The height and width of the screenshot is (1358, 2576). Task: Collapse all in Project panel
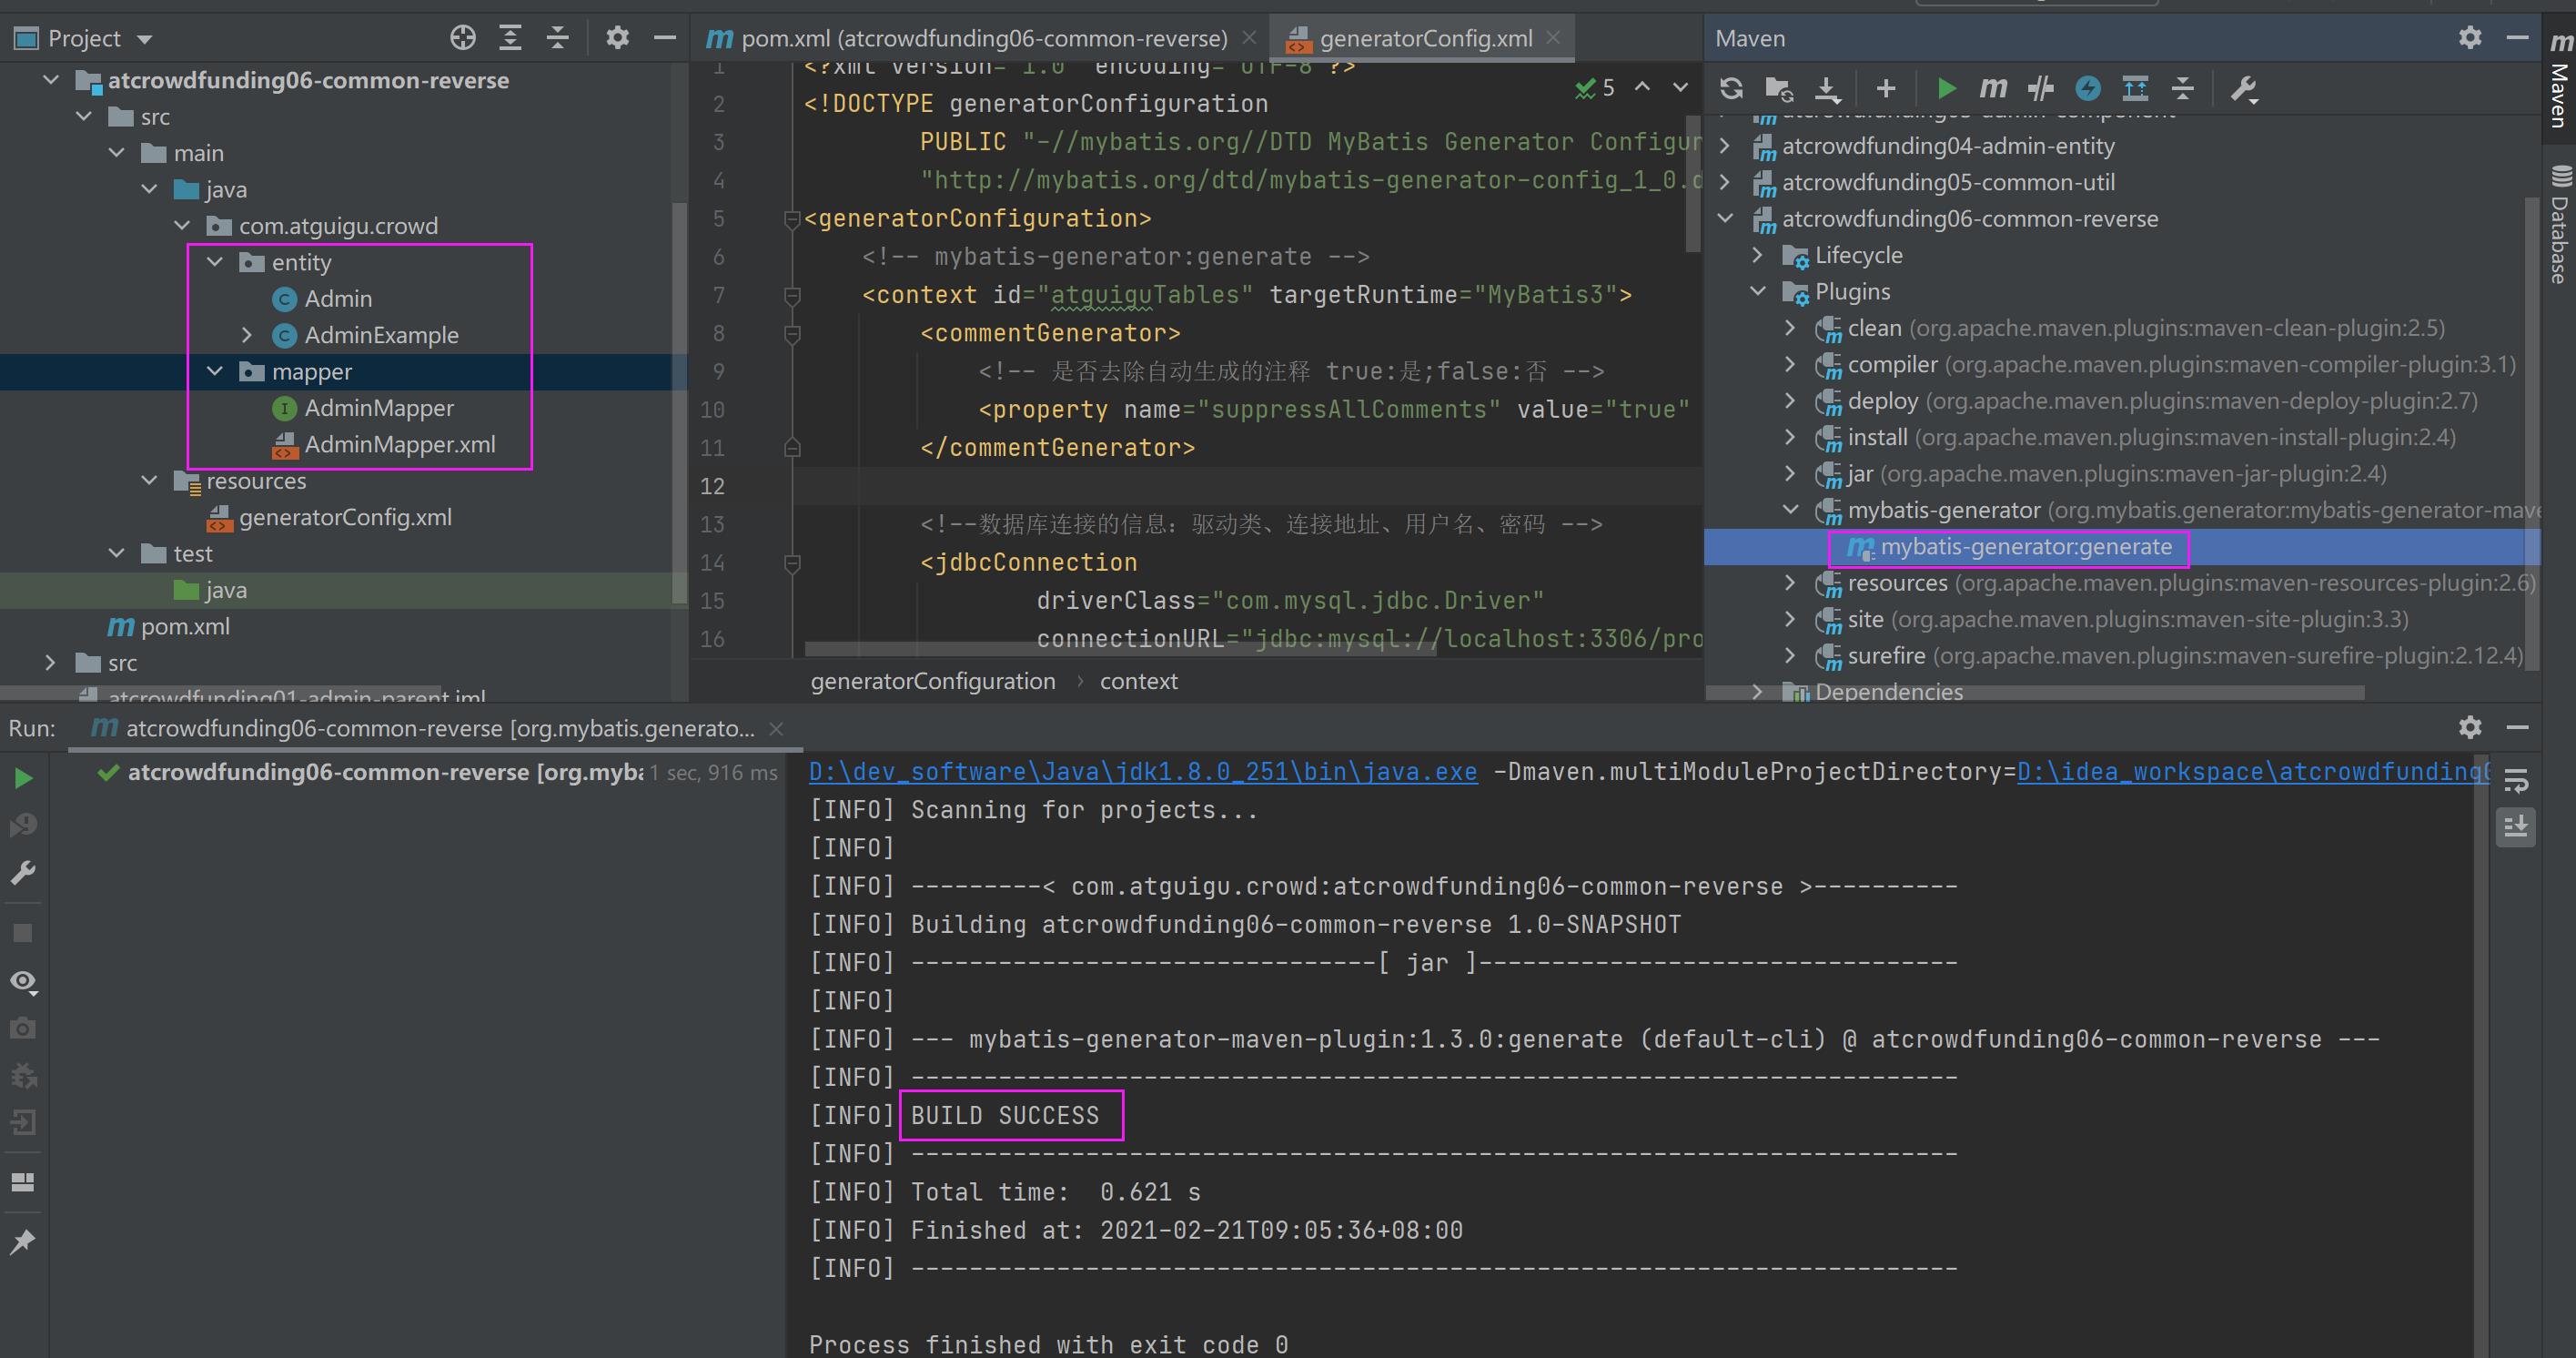[558, 38]
